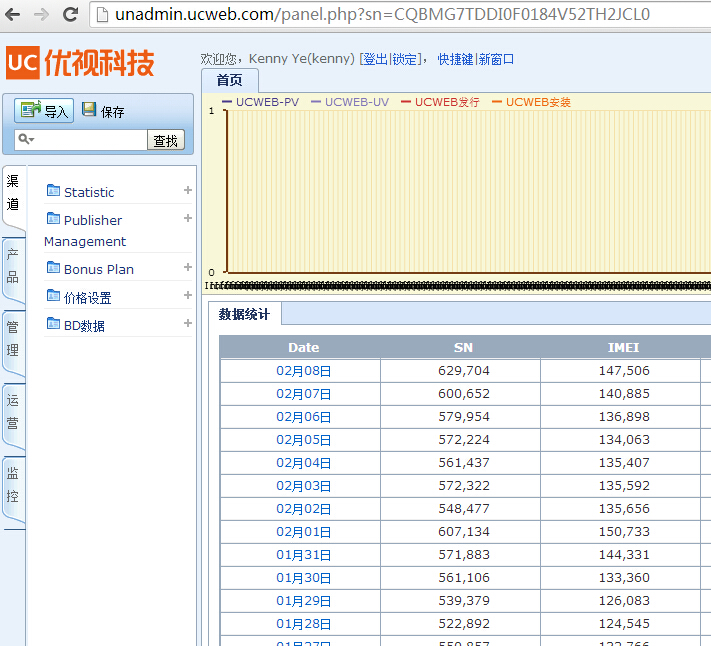The image size is (711, 646).
Task: Expand the BD数据 plus sign
Action: point(188,323)
